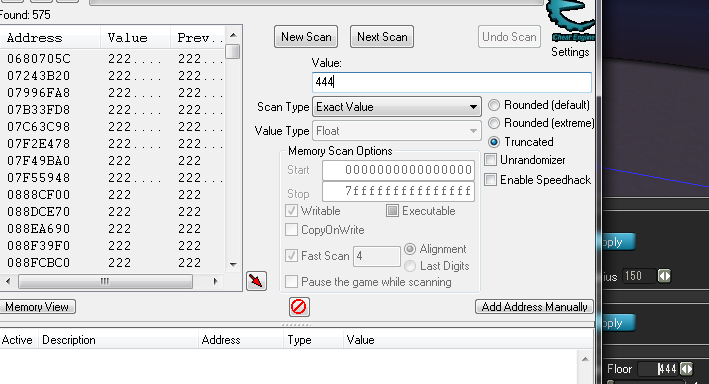Click into the Value field containing 444
The height and width of the screenshot is (384, 709).
(x=452, y=82)
